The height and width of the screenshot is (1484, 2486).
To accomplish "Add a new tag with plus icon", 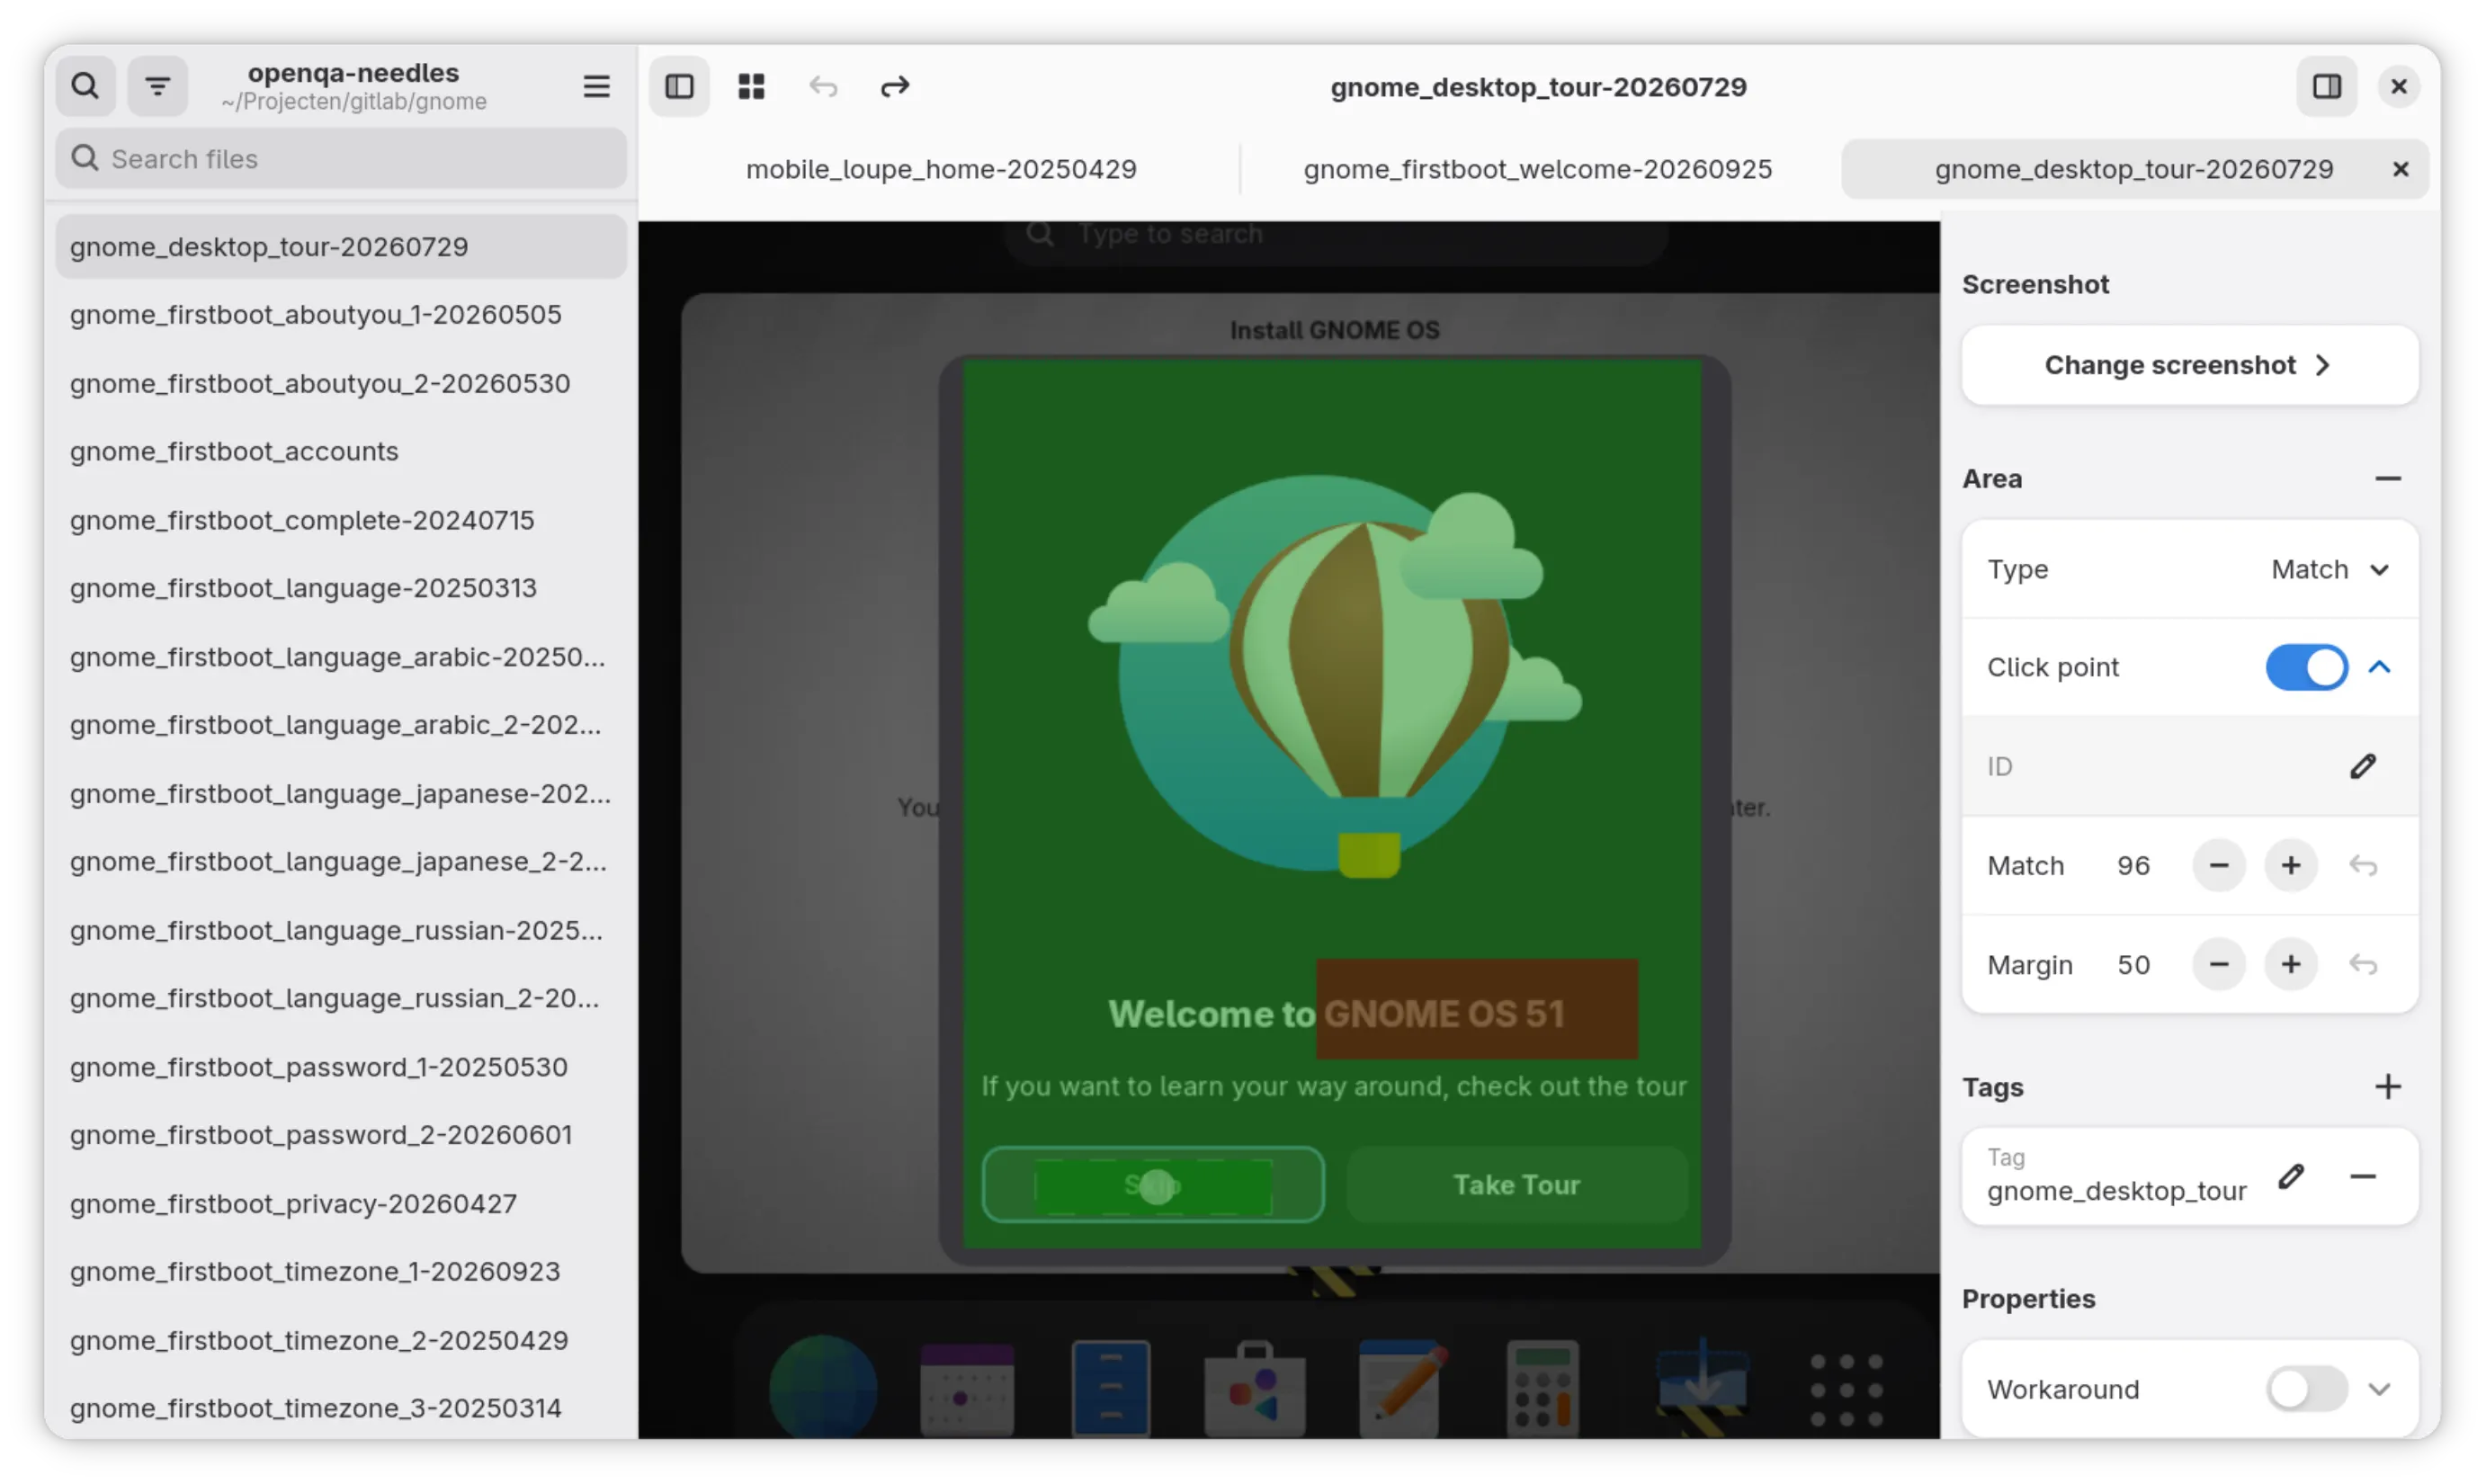I will click(x=2387, y=1086).
